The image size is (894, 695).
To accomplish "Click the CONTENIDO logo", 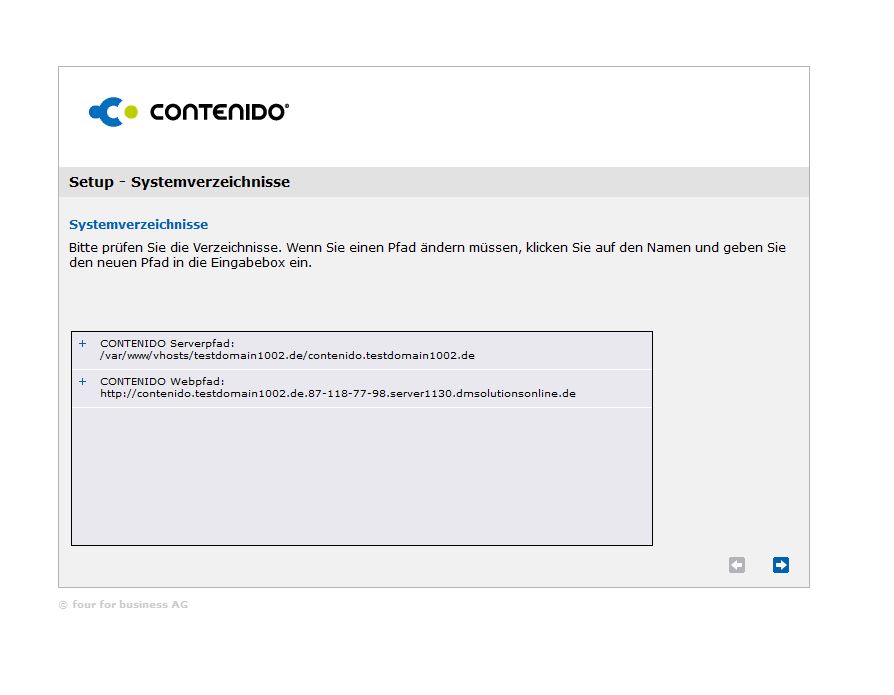I will coord(189,112).
